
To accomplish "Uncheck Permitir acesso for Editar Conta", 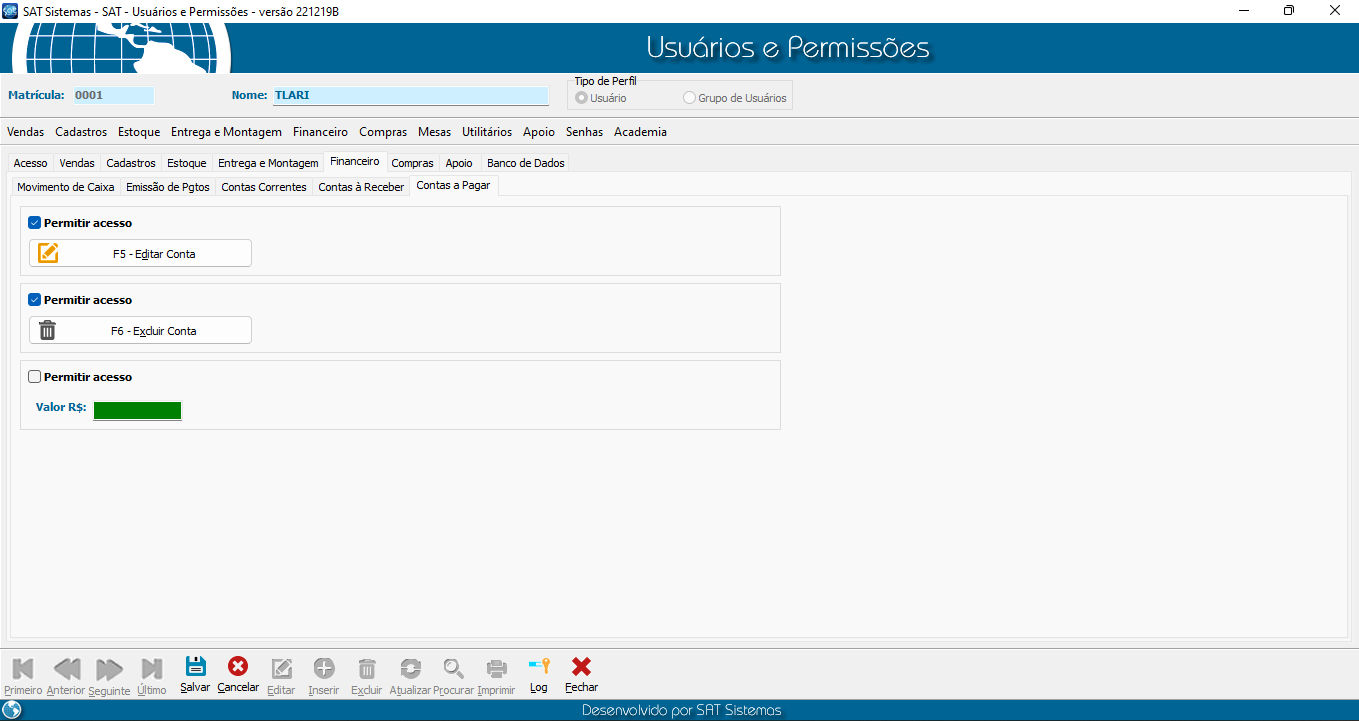I will [35, 223].
